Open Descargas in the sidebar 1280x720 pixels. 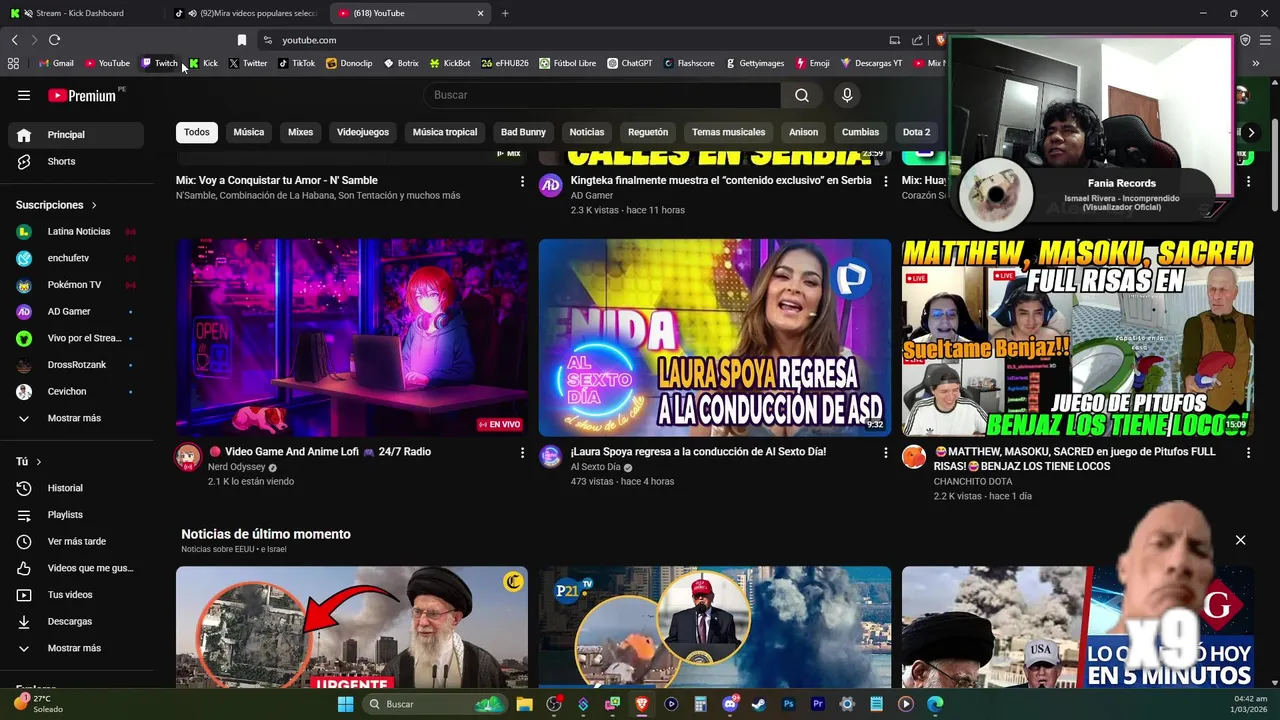coord(76,621)
